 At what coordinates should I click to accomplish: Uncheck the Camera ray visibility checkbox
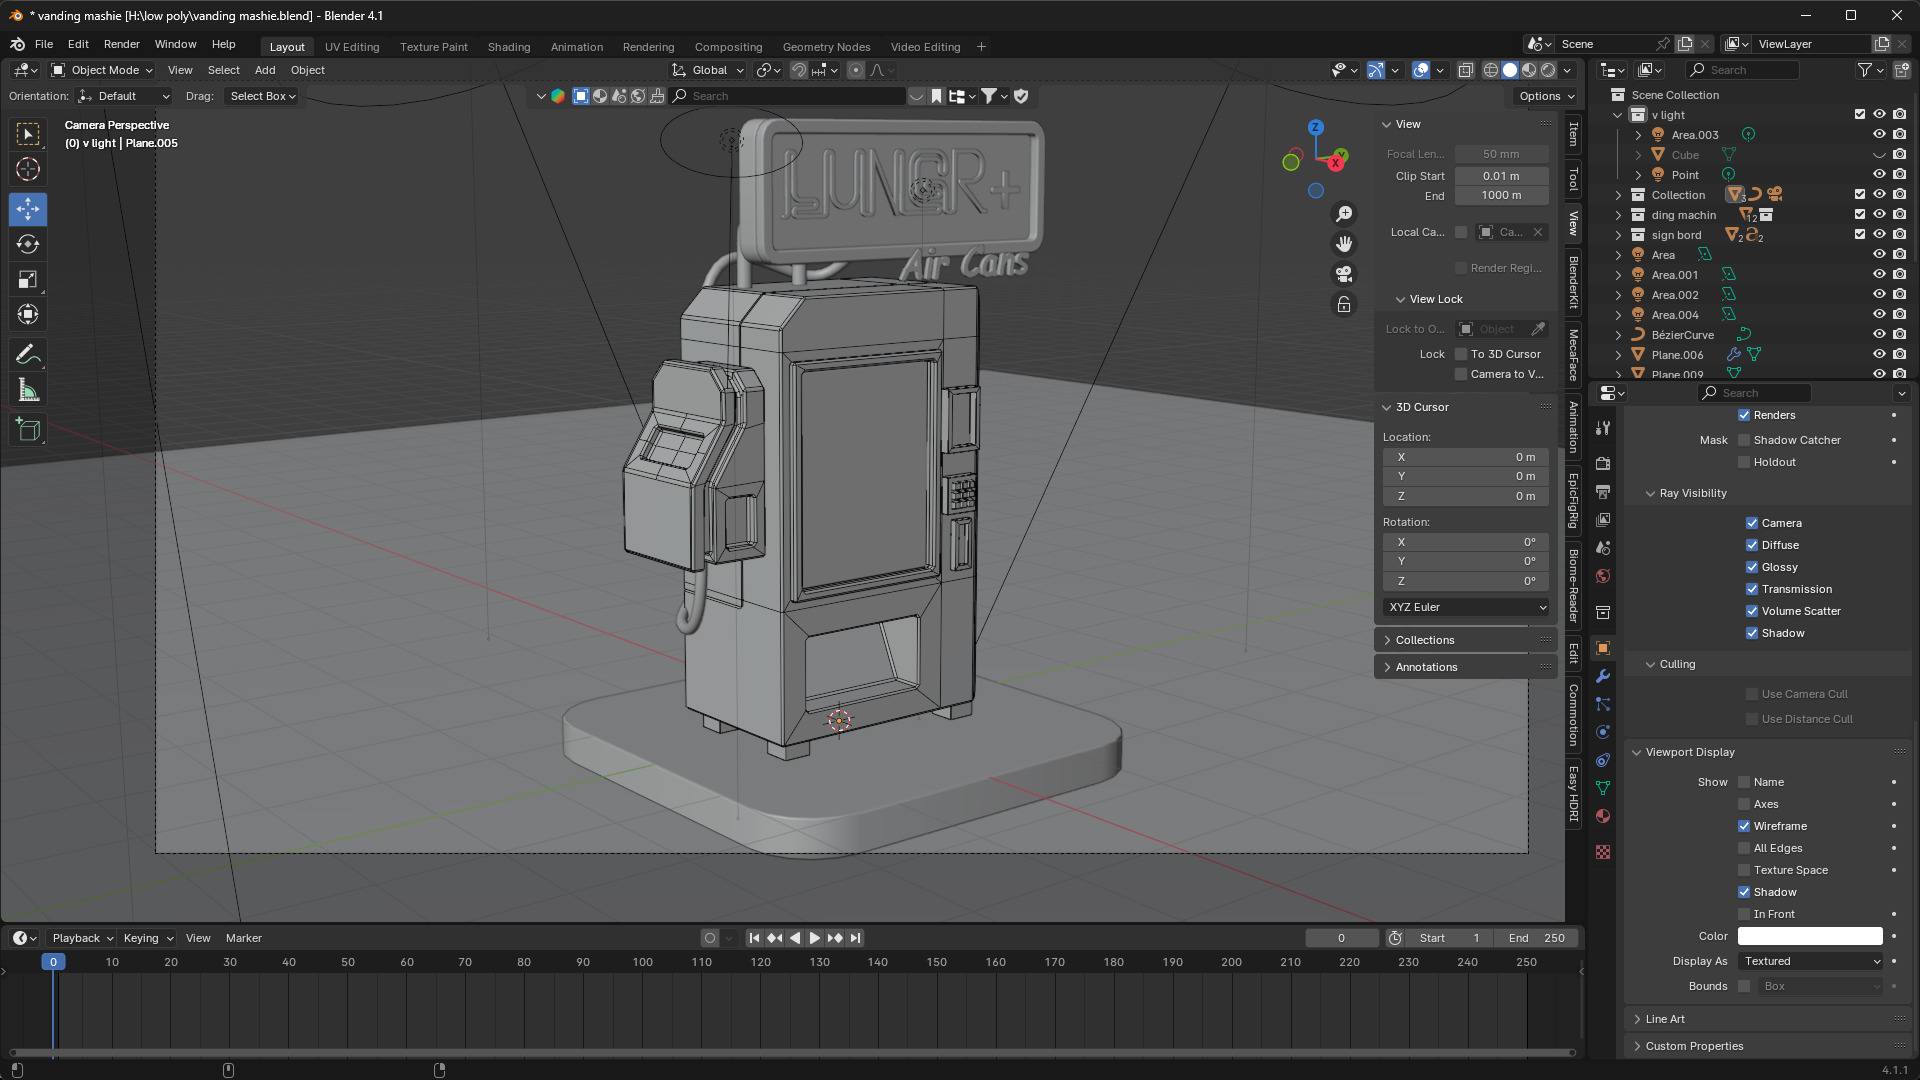pos(1752,523)
